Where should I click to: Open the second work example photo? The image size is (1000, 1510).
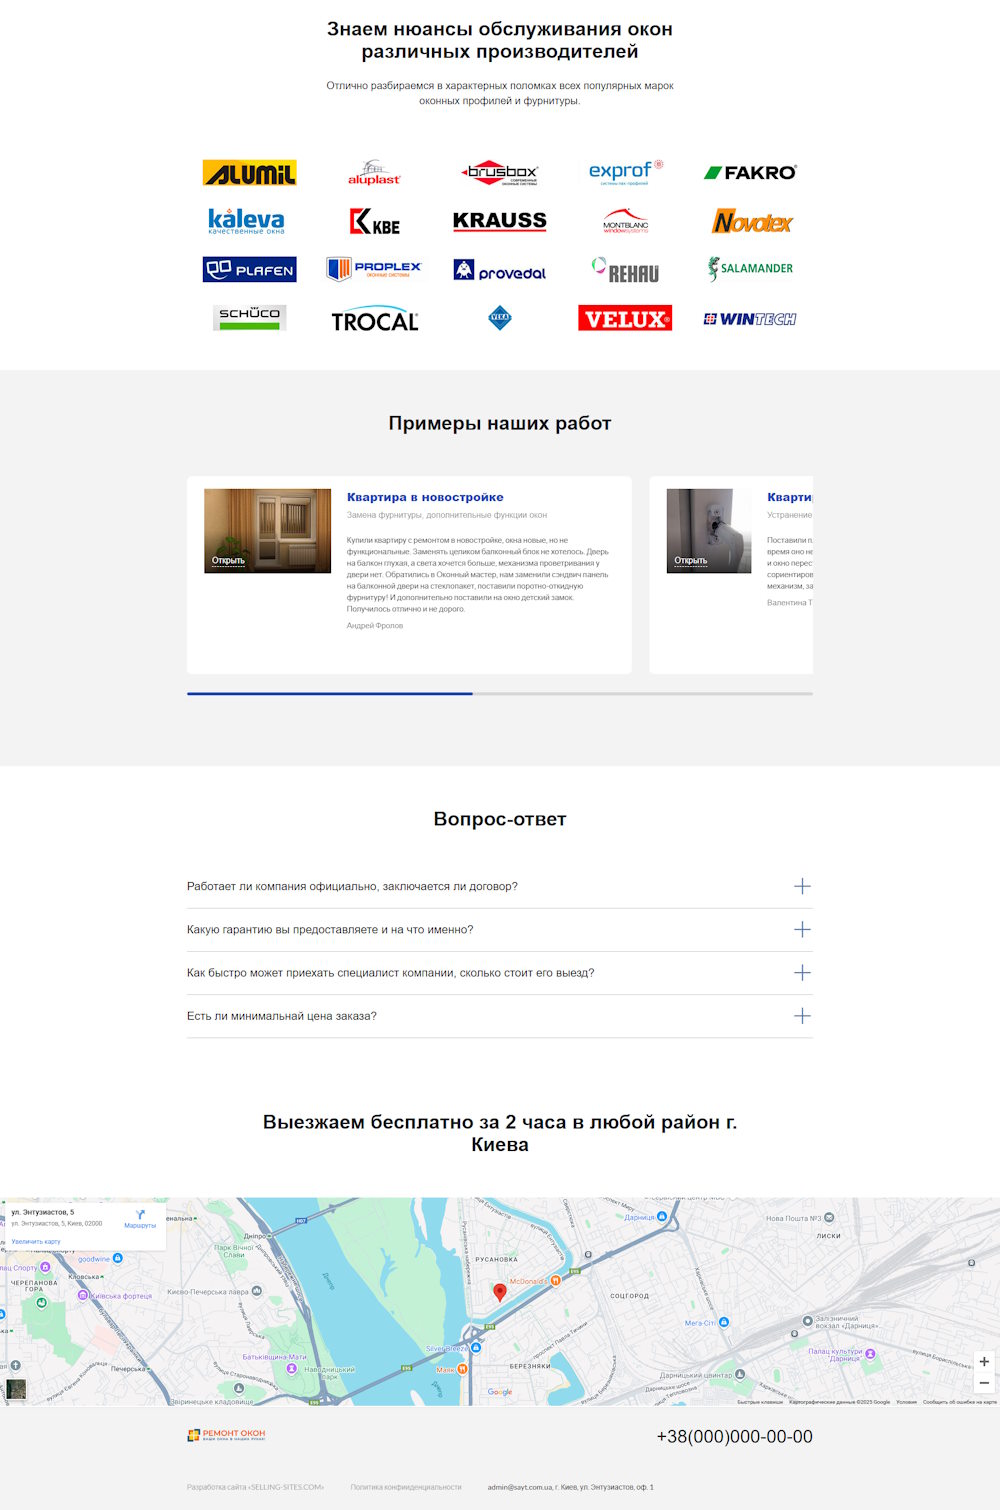[x=709, y=531]
